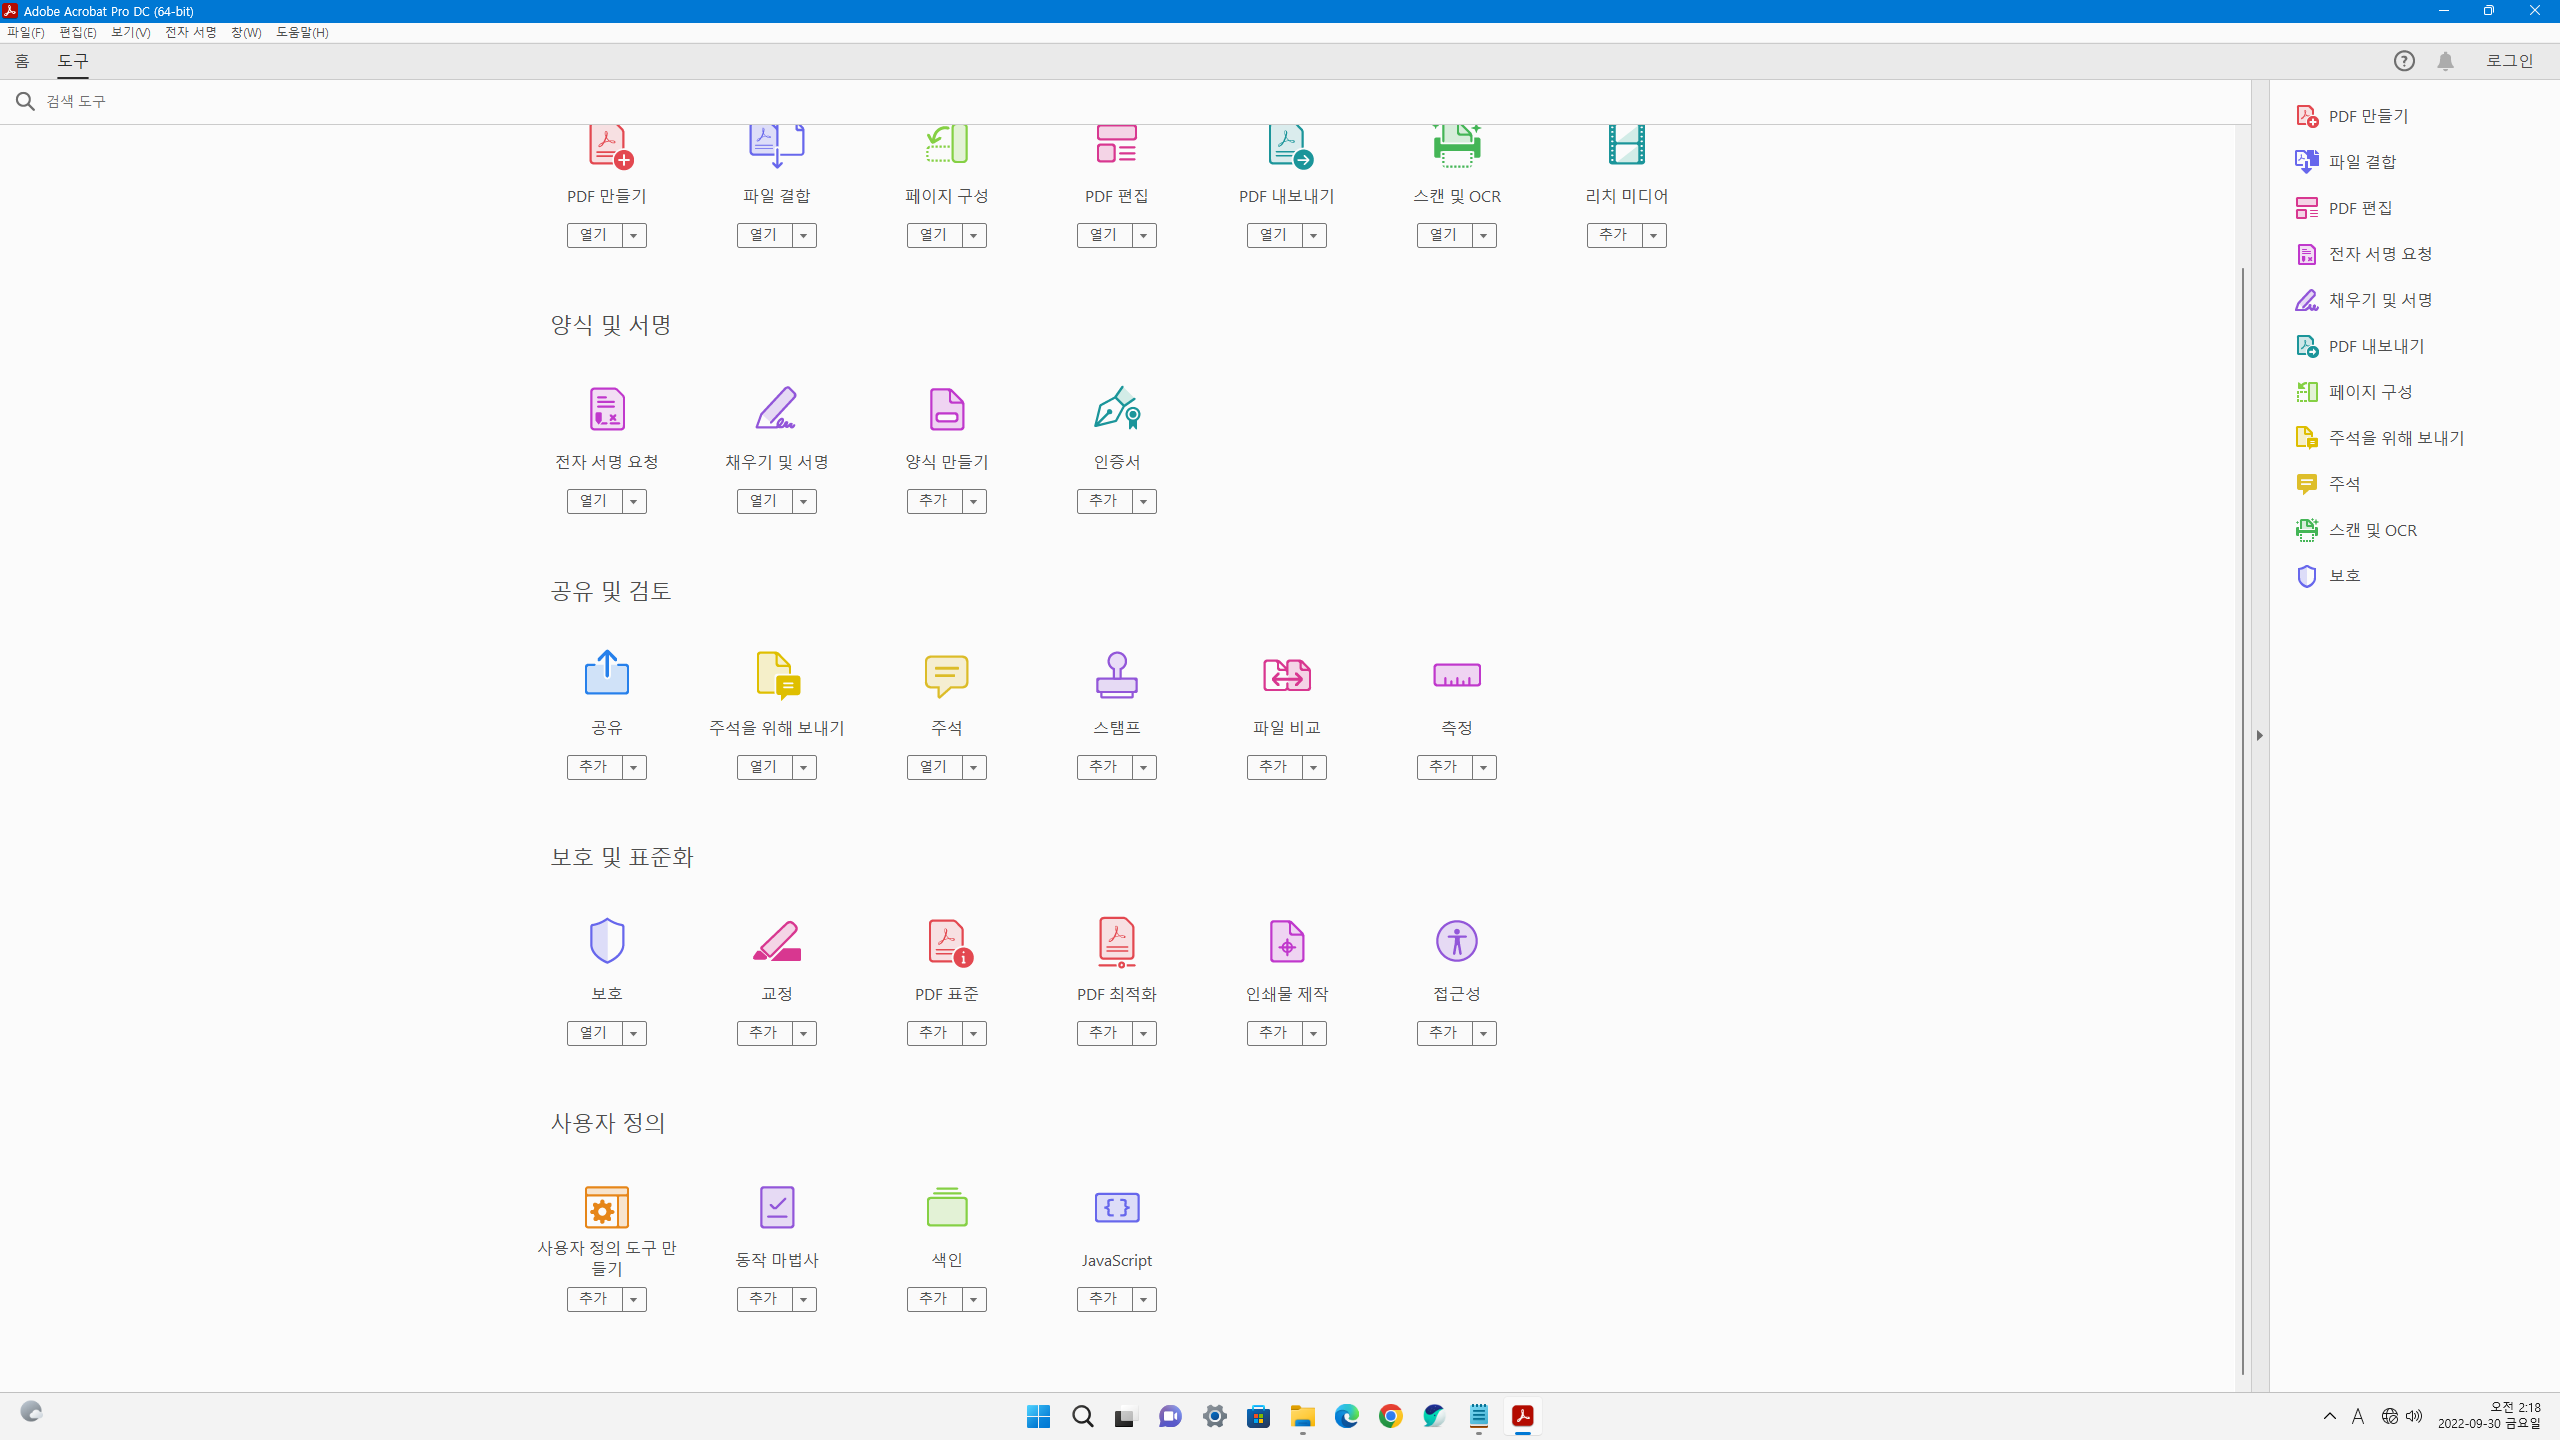Open dropdown arrow under 인쇄물 제작
Viewport: 2560px width, 1440px height.
pos(1313,1033)
